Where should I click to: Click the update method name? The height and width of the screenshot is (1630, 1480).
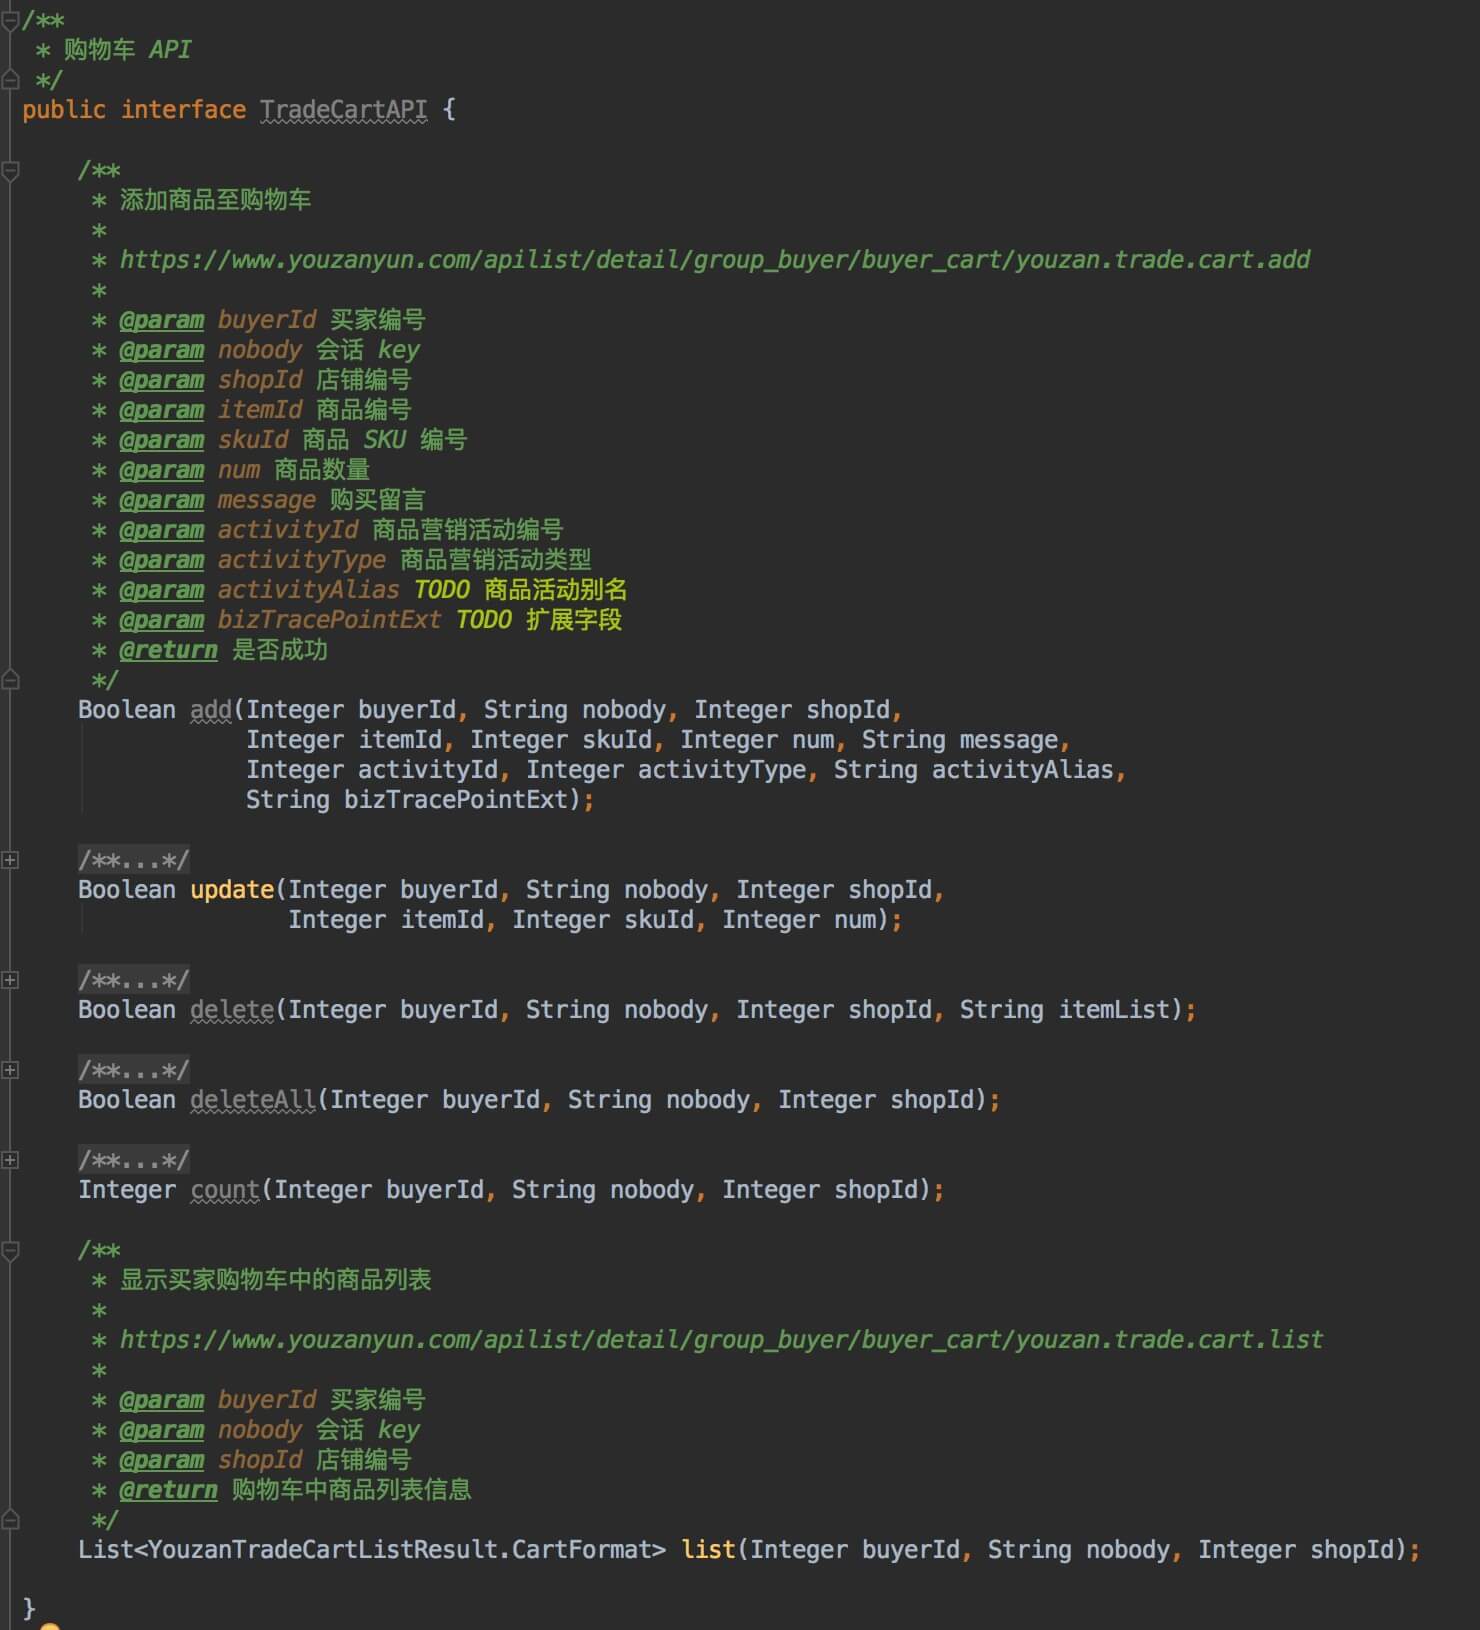pos(232,890)
